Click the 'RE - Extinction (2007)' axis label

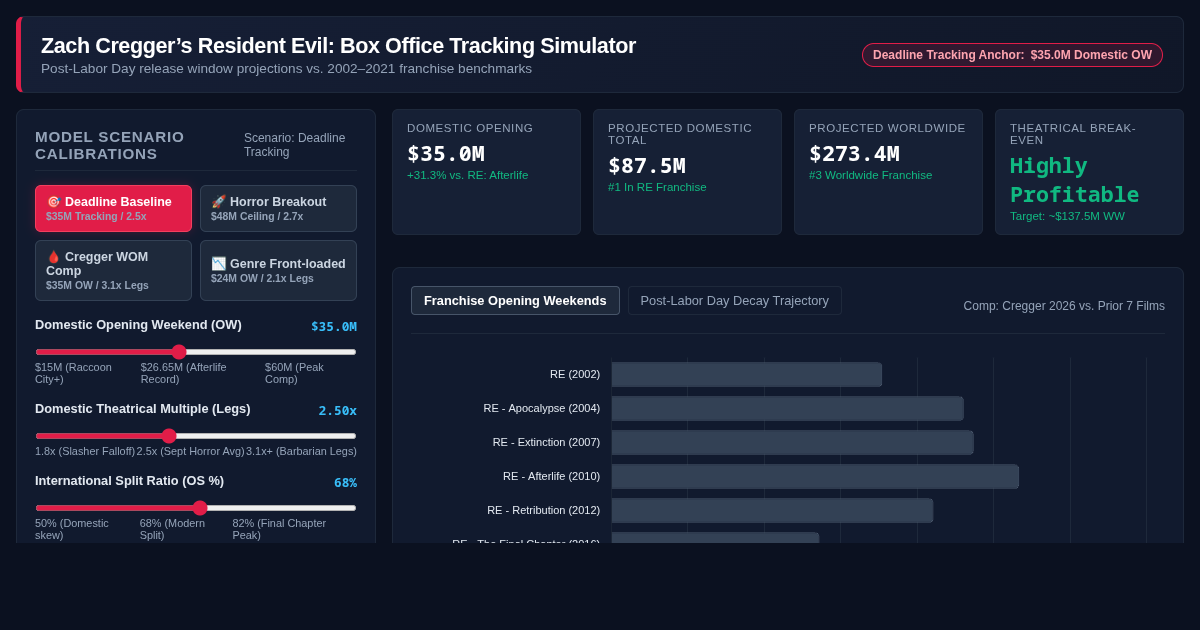click(x=546, y=442)
